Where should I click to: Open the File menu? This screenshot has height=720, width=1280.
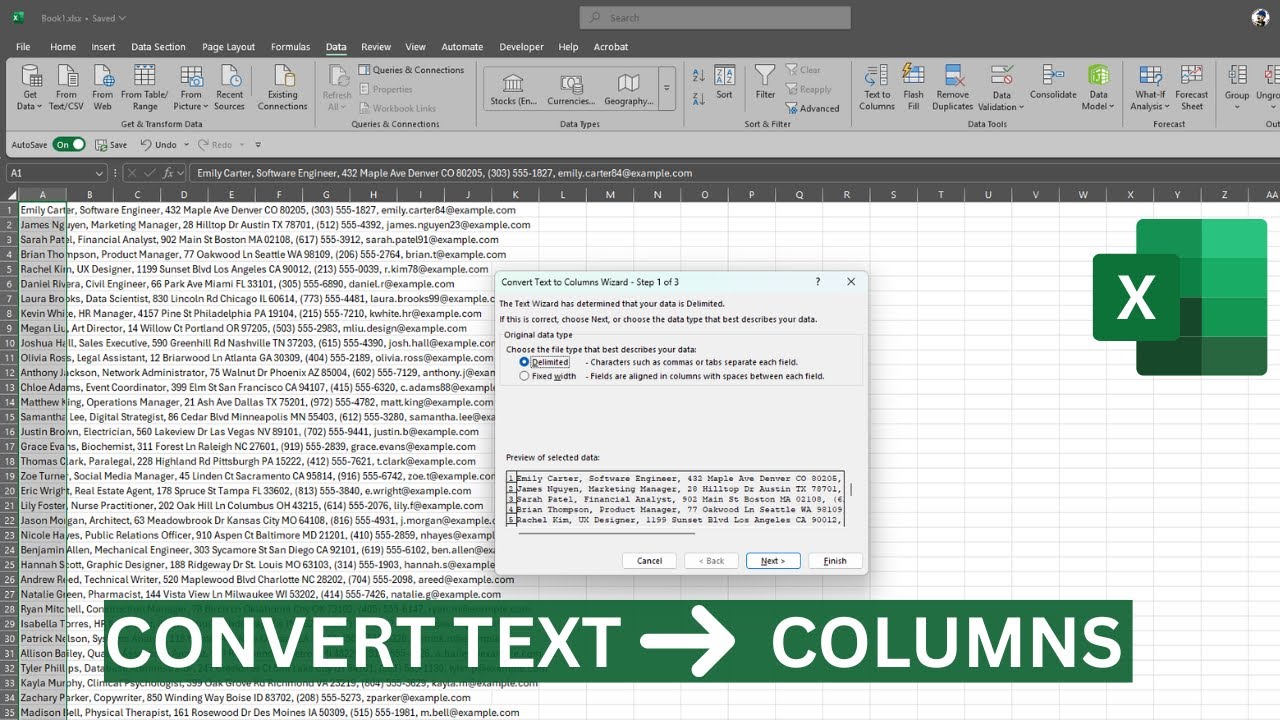[23, 47]
